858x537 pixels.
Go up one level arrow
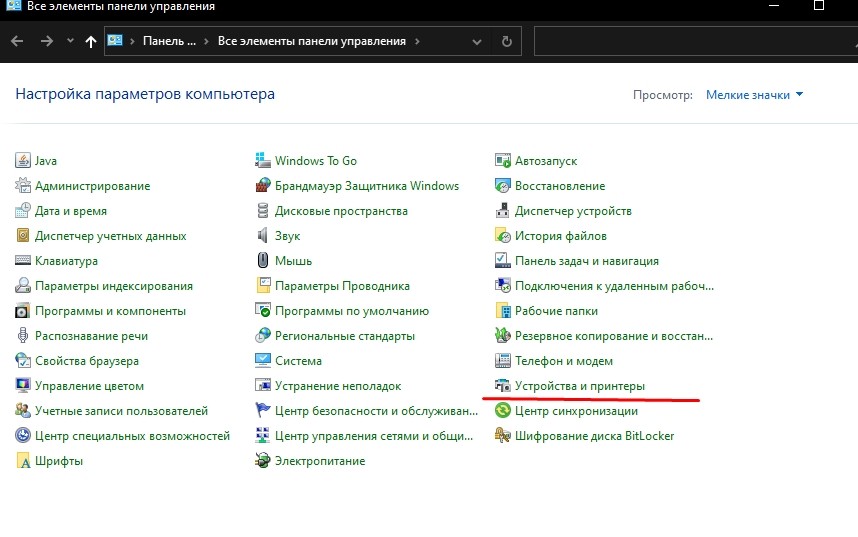tap(91, 42)
